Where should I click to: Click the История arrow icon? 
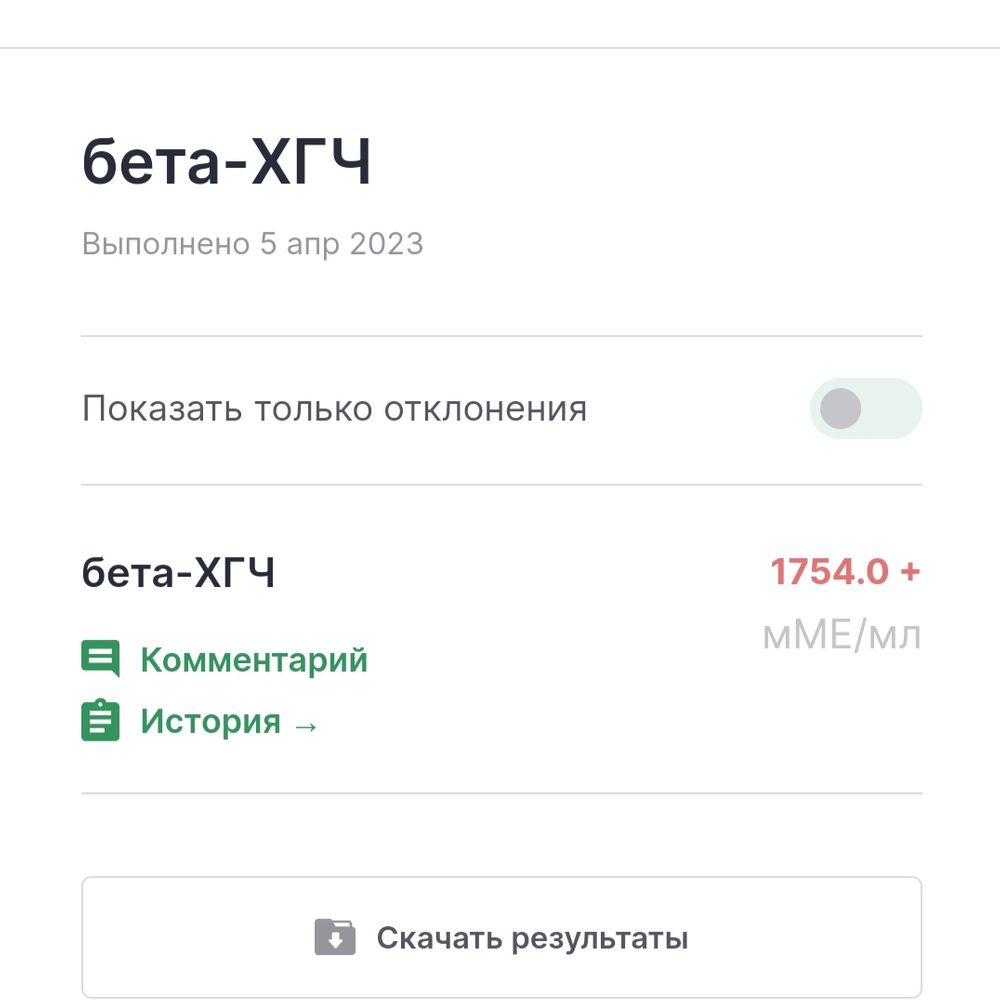point(305,726)
